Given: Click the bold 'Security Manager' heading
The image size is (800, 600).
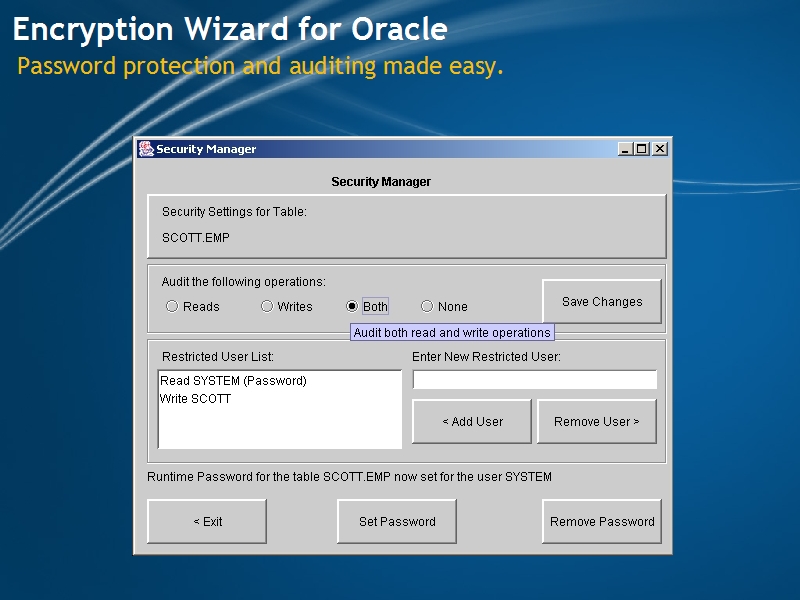Looking at the screenshot, I should [381, 182].
